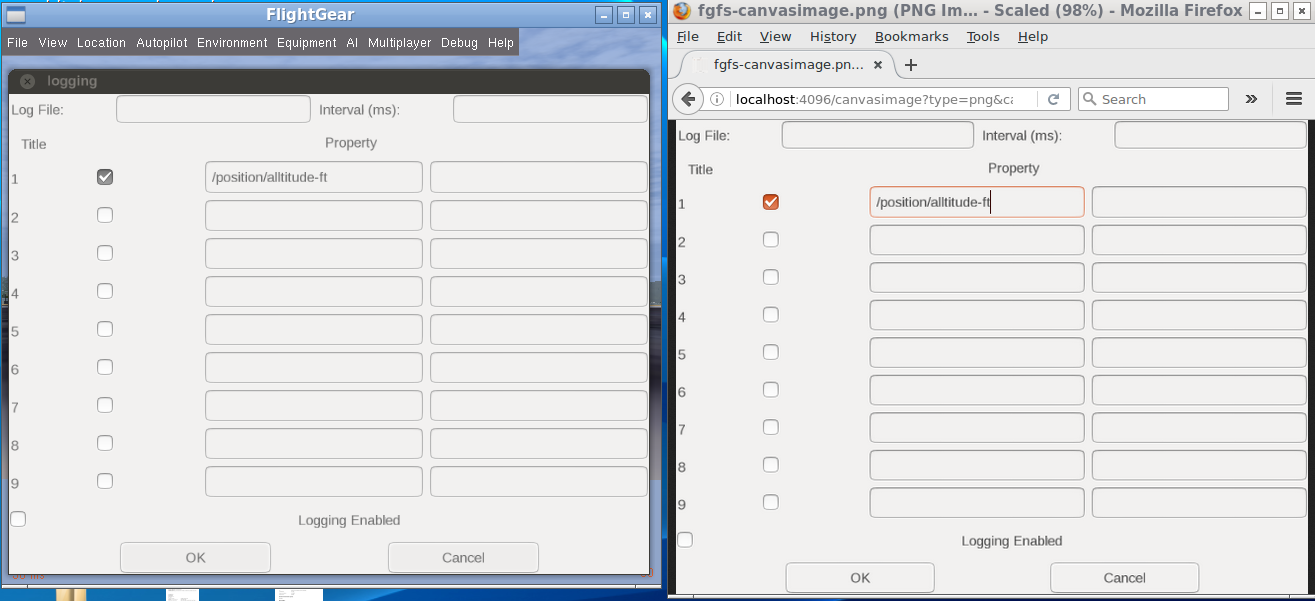Focus Log File field in FlightGear dialog

(213, 109)
